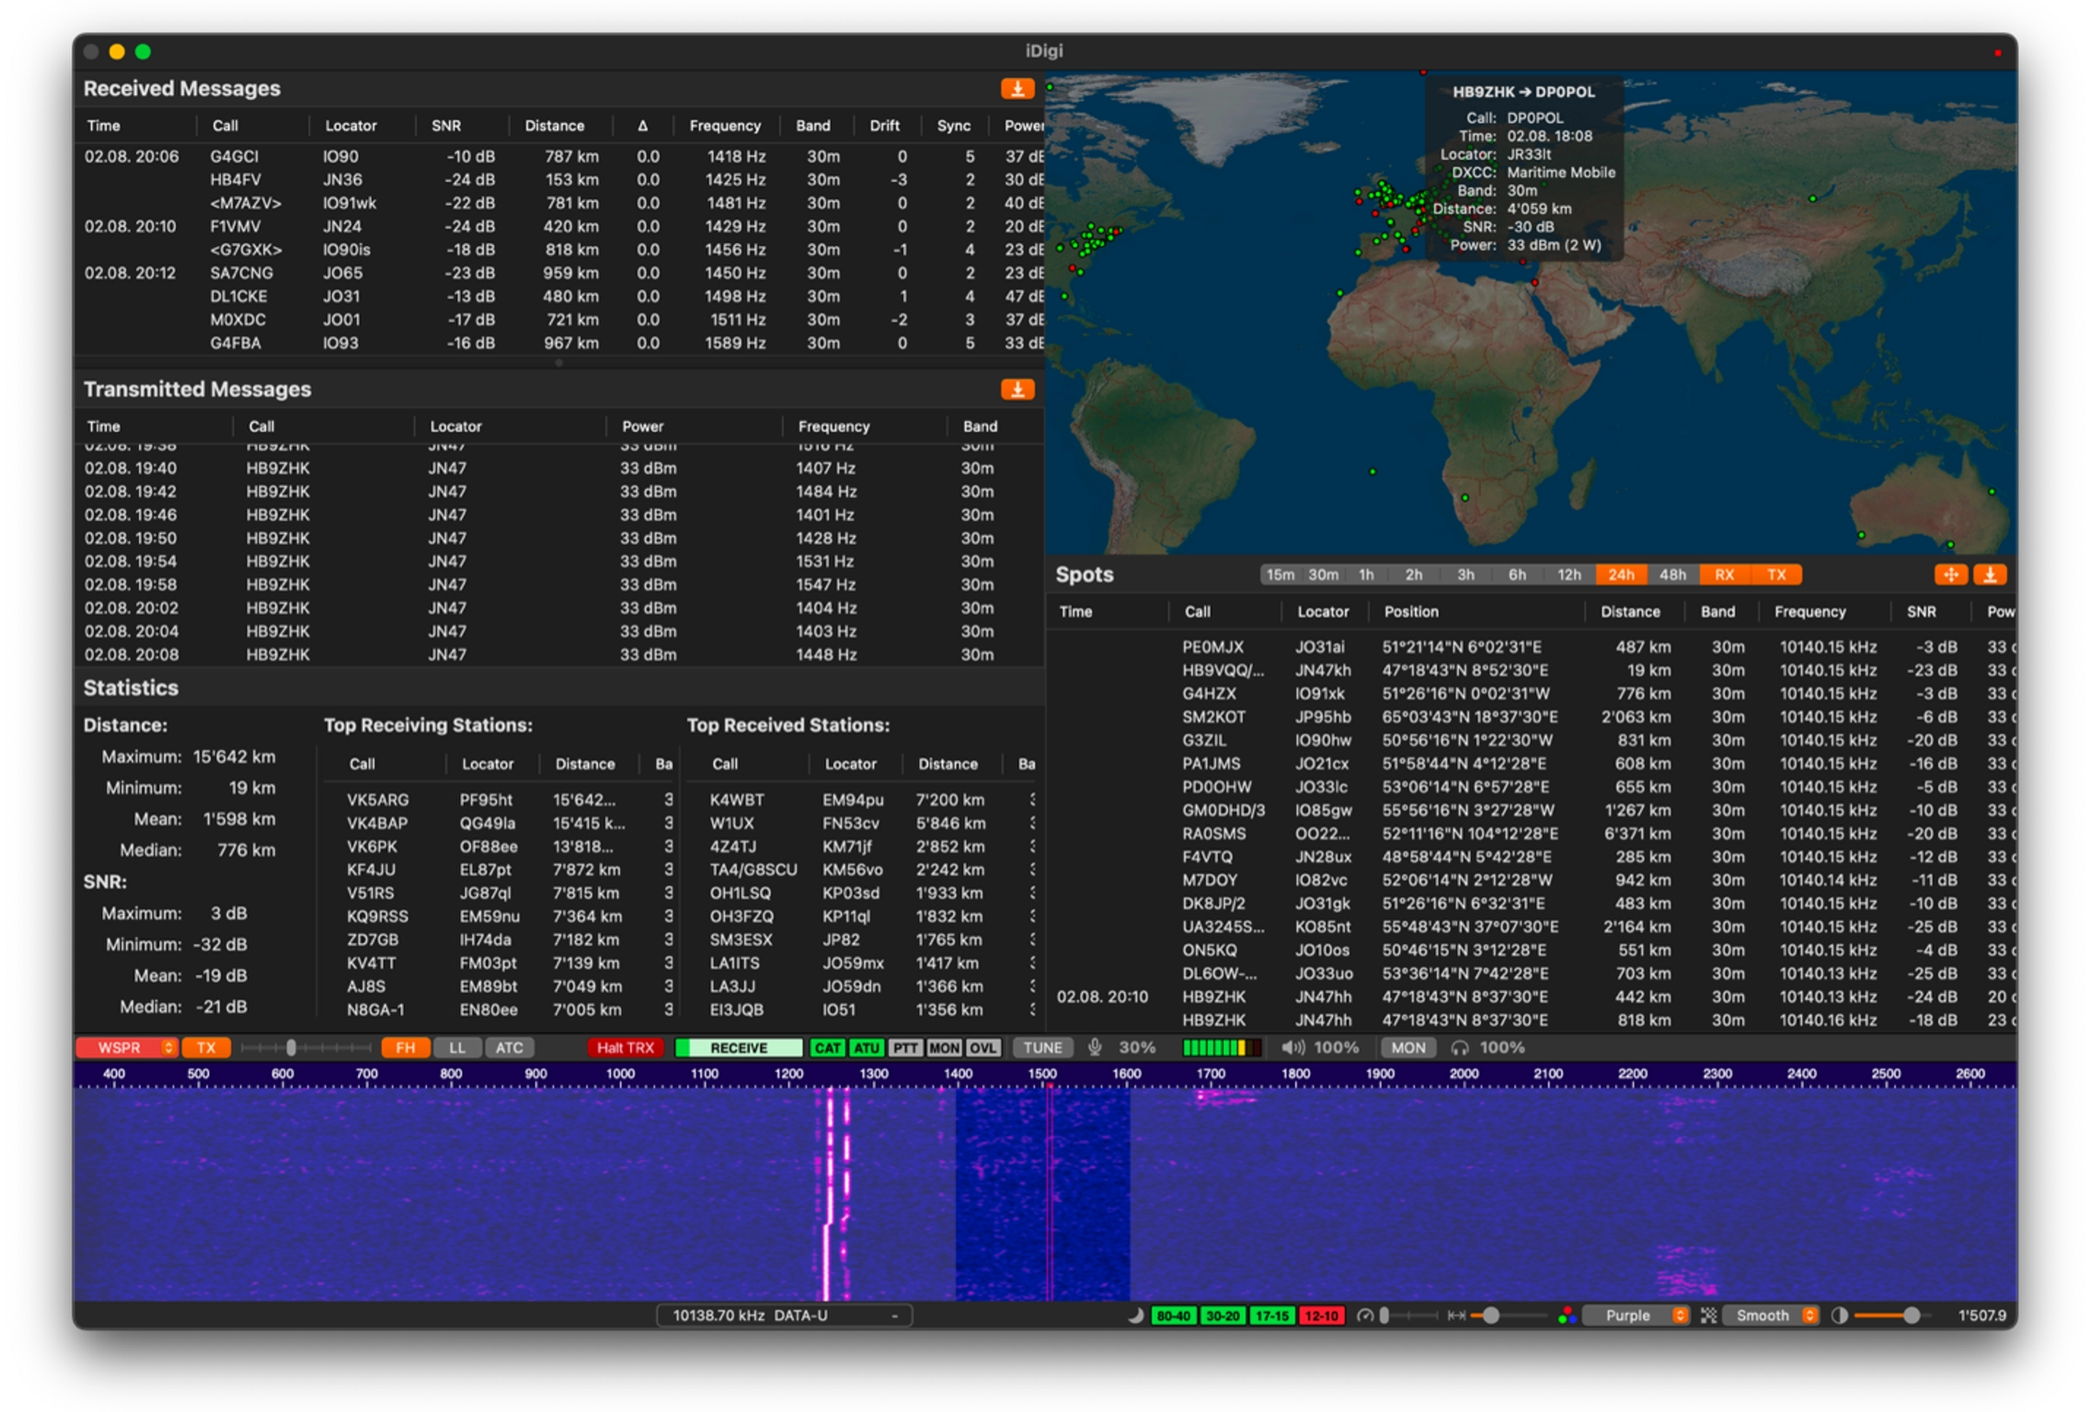Click the checkerboard smoothing icon
The height and width of the screenshot is (1412, 2092).
click(1709, 1316)
